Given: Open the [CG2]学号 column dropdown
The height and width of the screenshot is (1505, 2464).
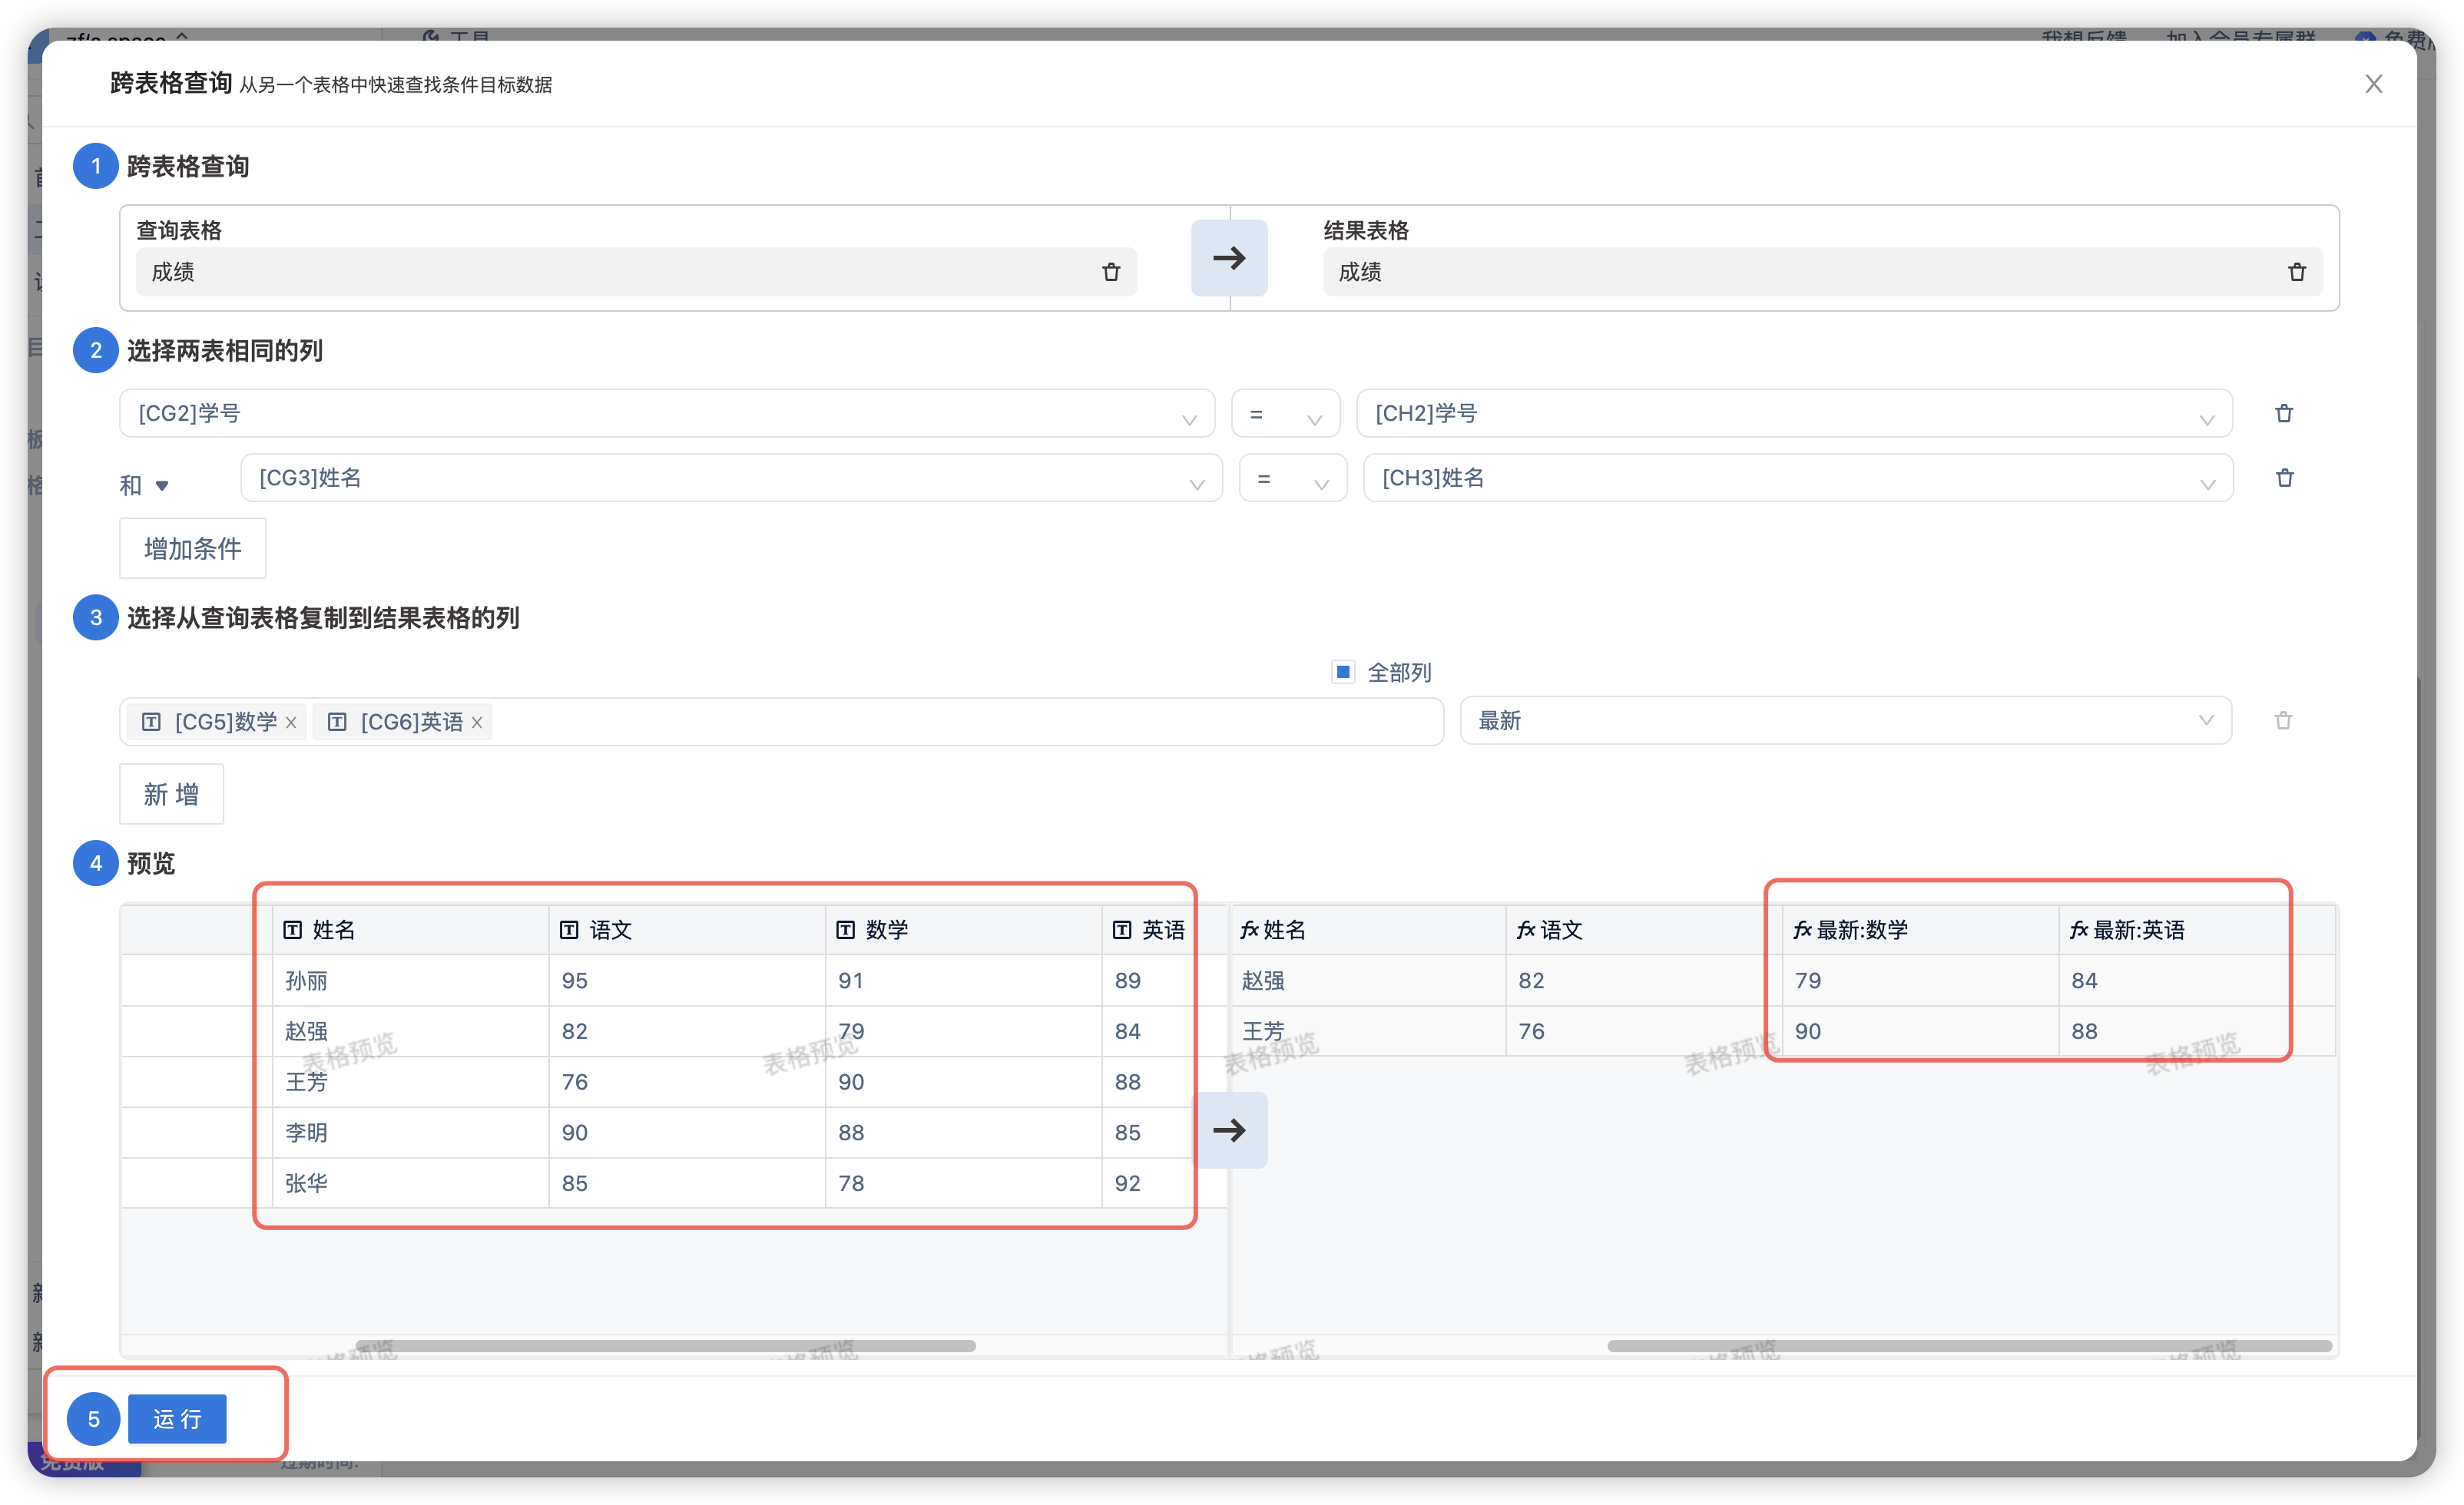Looking at the screenshot, I should [x=667, y=413].
